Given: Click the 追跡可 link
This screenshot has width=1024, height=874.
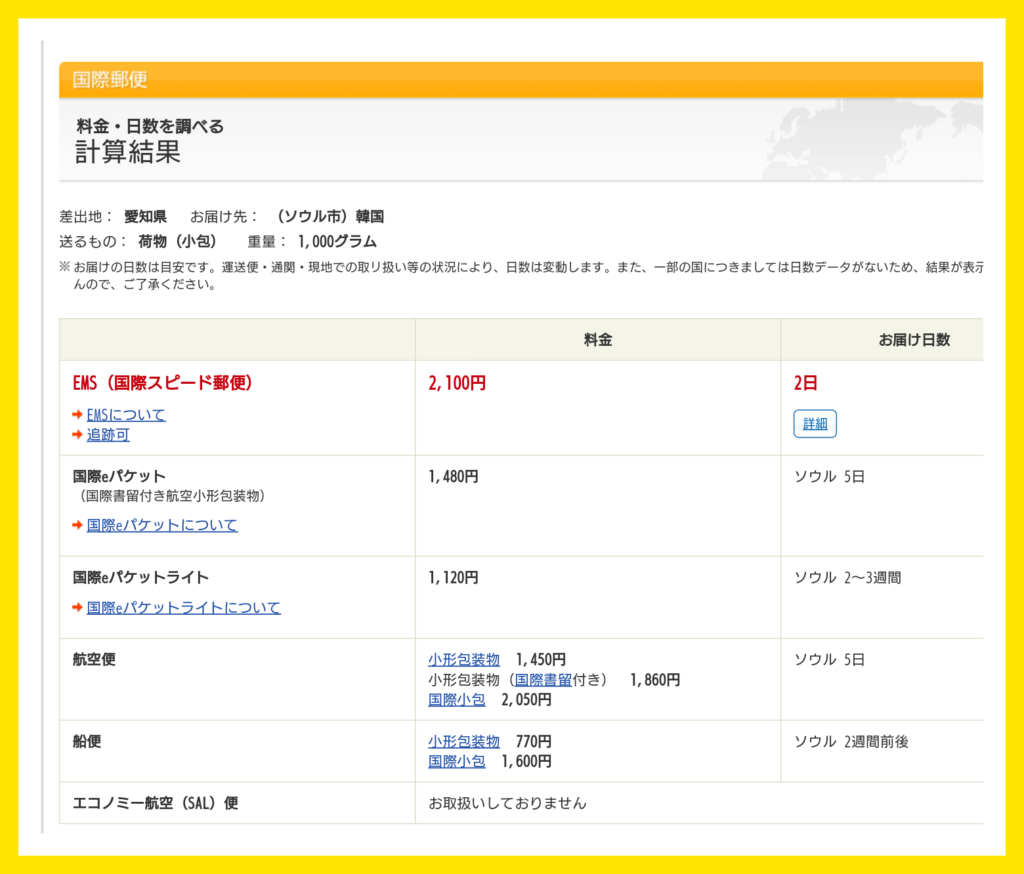Looking at the screenshot, I should tap(108, 434).
